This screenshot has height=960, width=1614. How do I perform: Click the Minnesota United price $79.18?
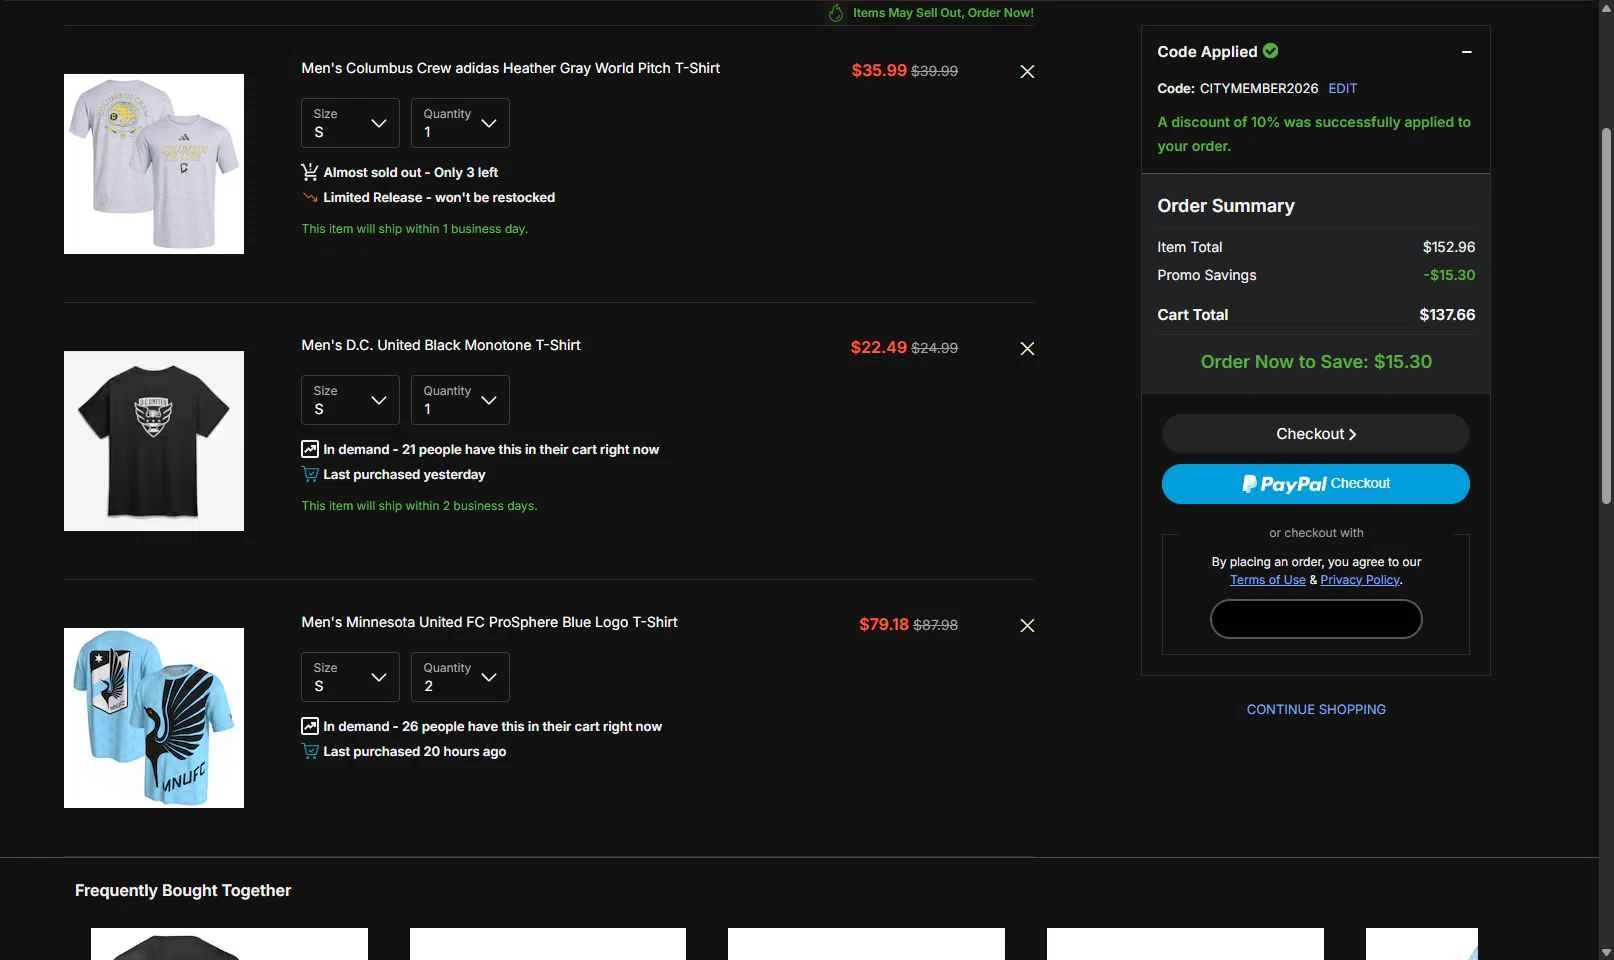coord(884,625)
